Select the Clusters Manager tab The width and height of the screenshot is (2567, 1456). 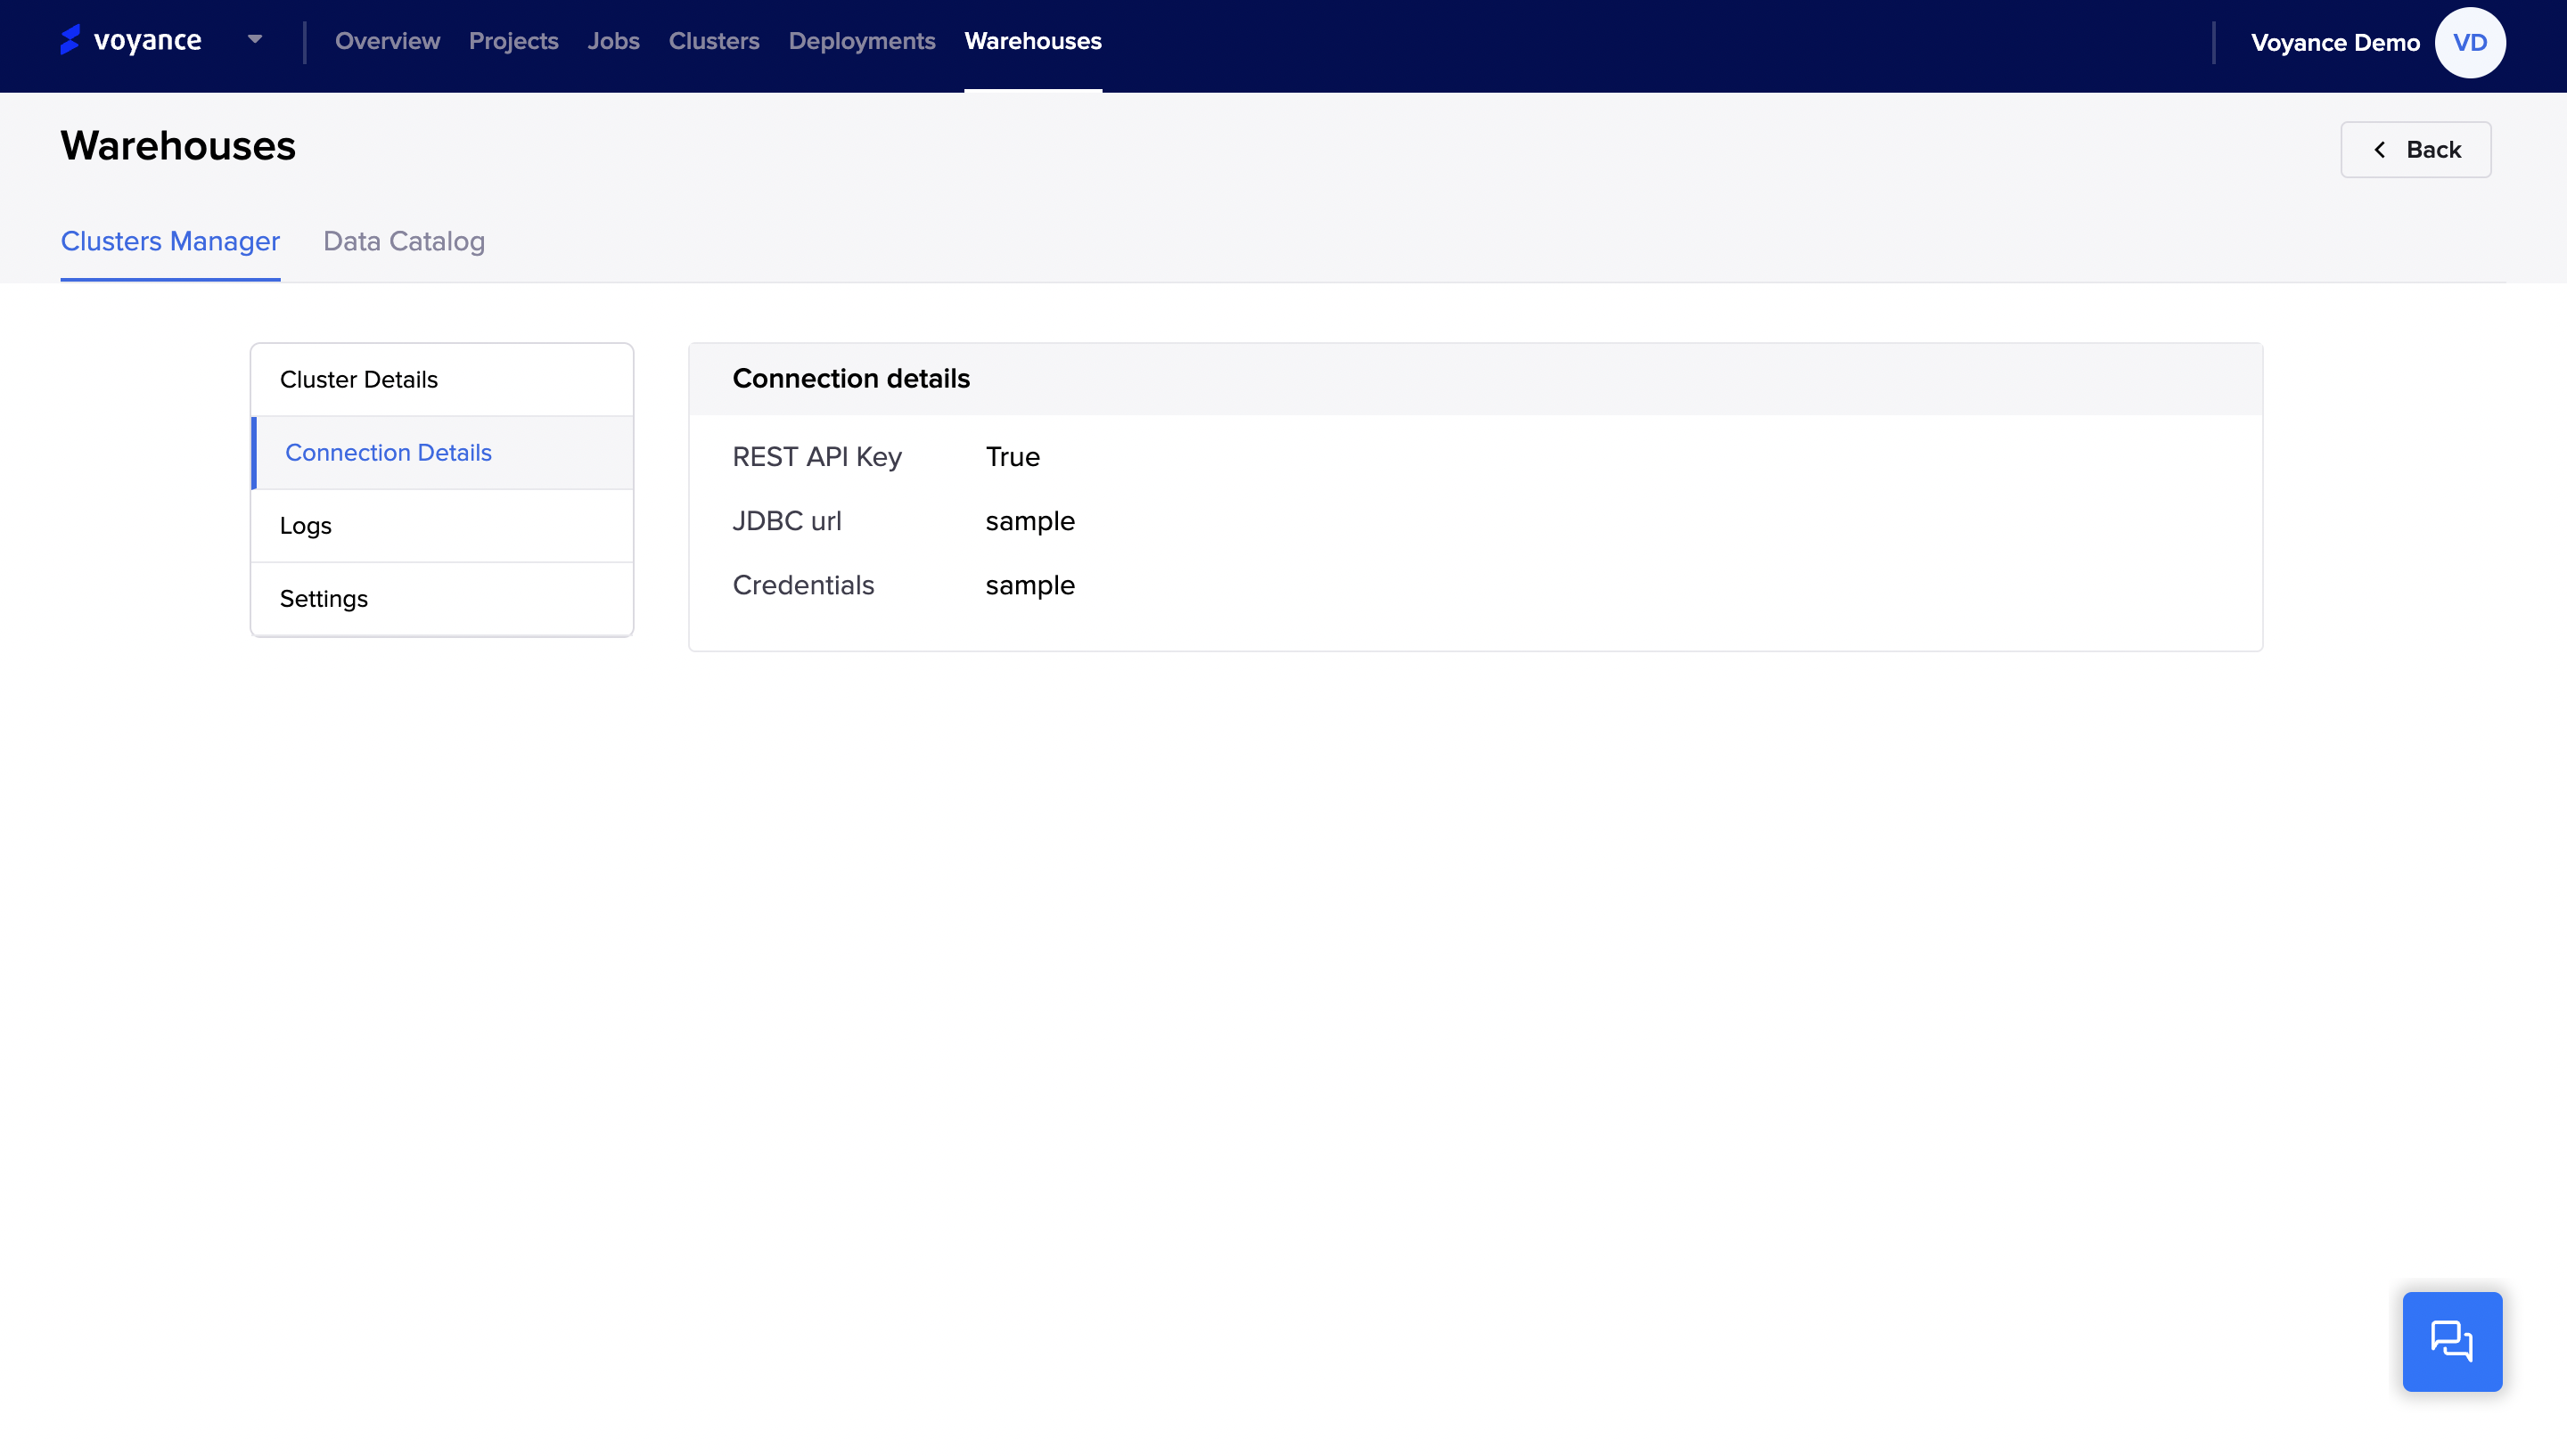click(x=170, y=241)
